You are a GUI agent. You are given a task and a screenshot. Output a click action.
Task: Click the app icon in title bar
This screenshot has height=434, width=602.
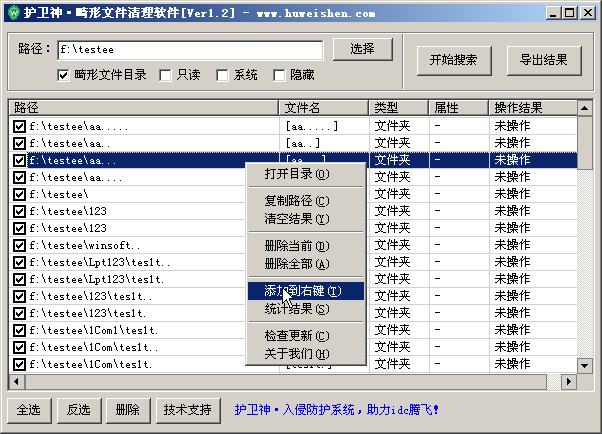[x=12, y=12]
